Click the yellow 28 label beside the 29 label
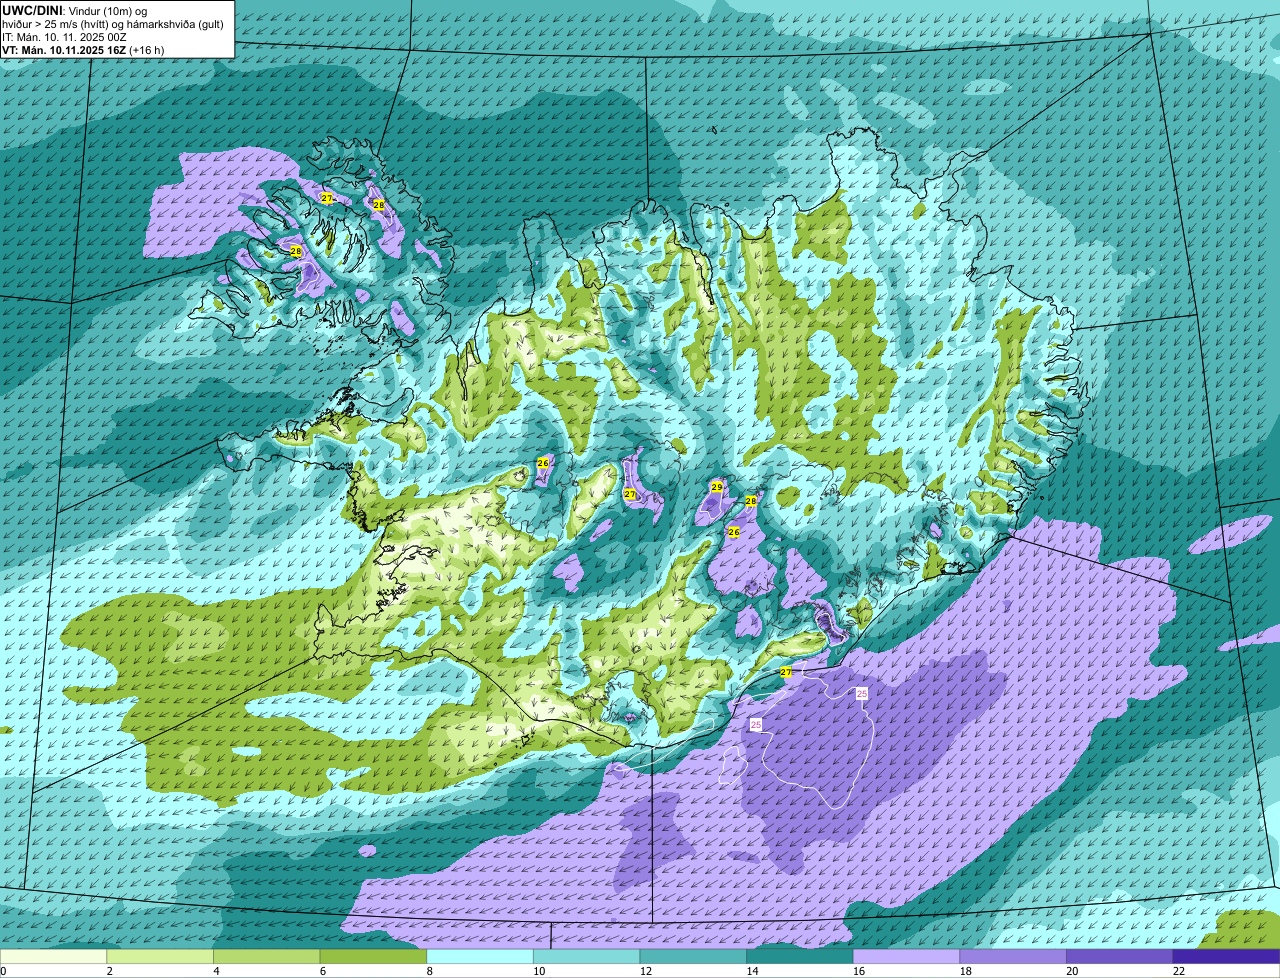This screenshot has height=978, width=1280. (x=751, y=500)
